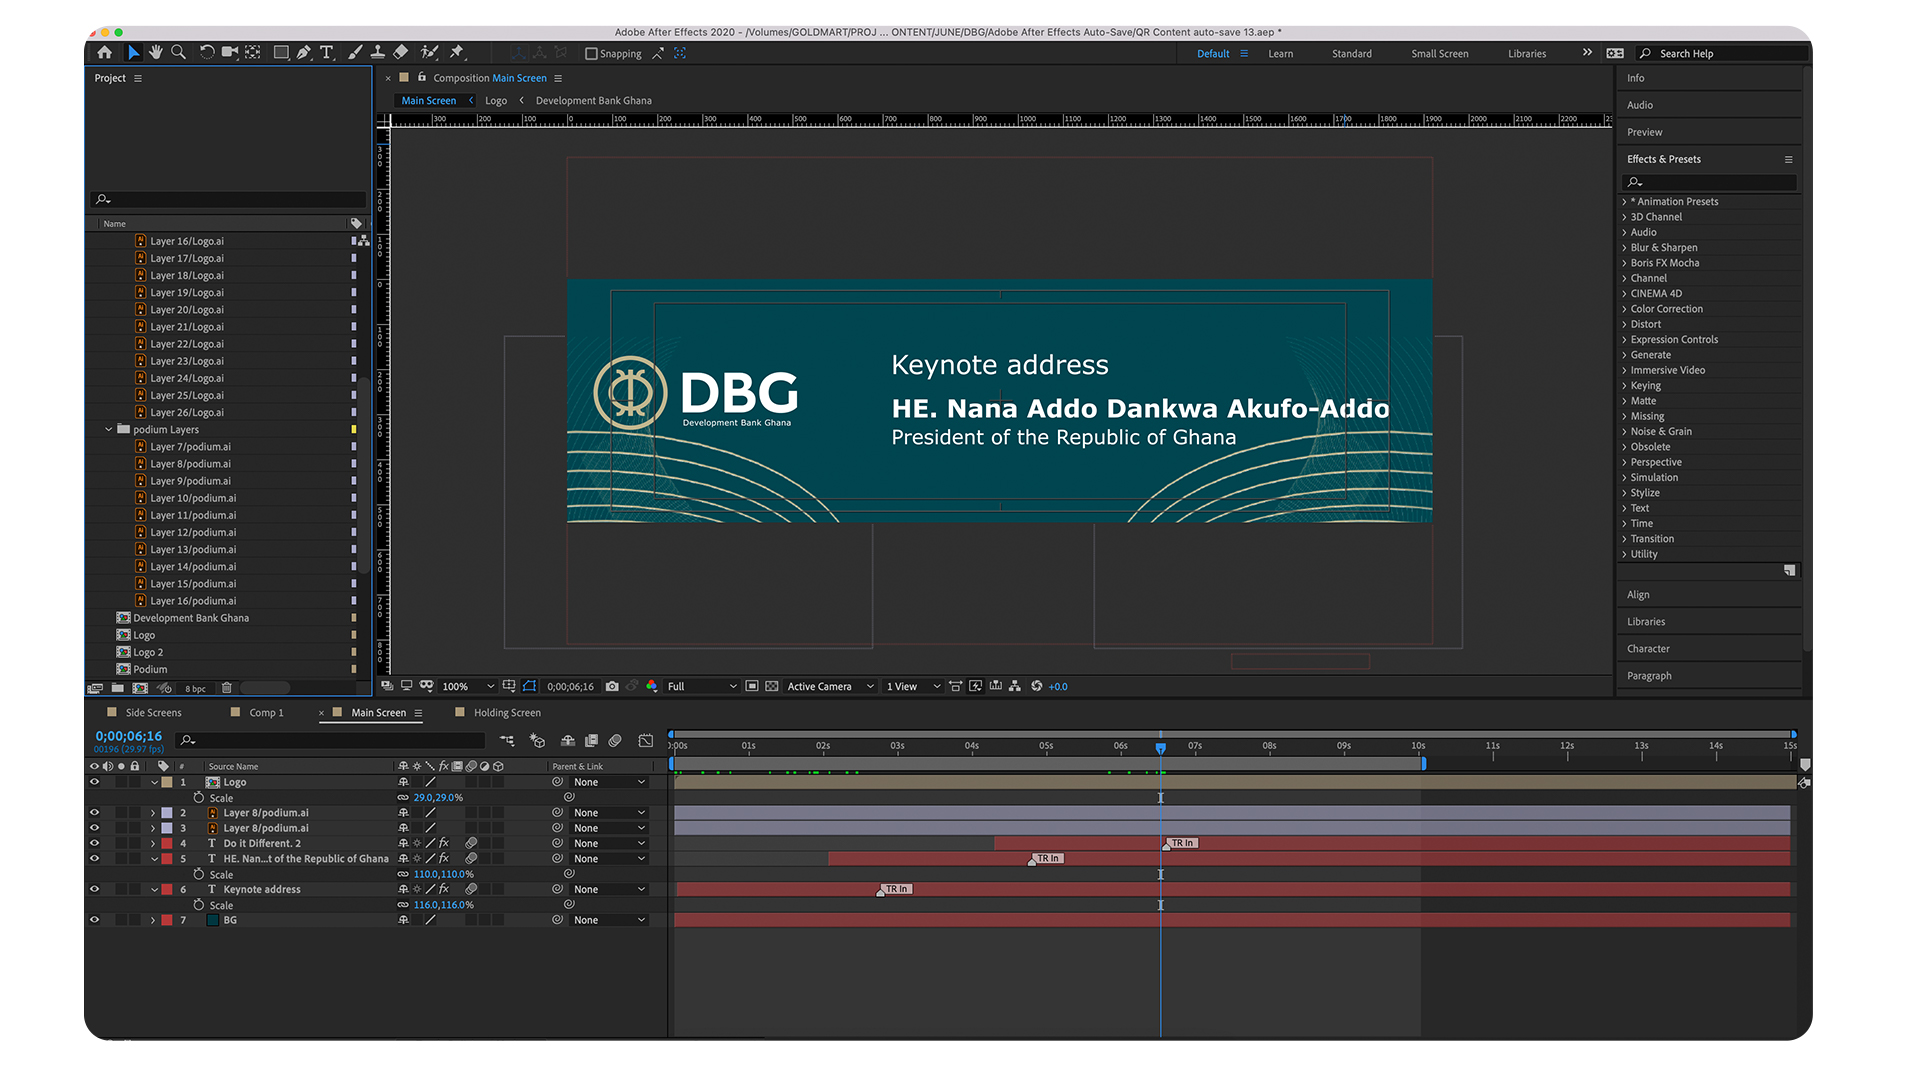Screen dimensions: 1920x1080
Task: Select the Brush tool
Action: 355,53
